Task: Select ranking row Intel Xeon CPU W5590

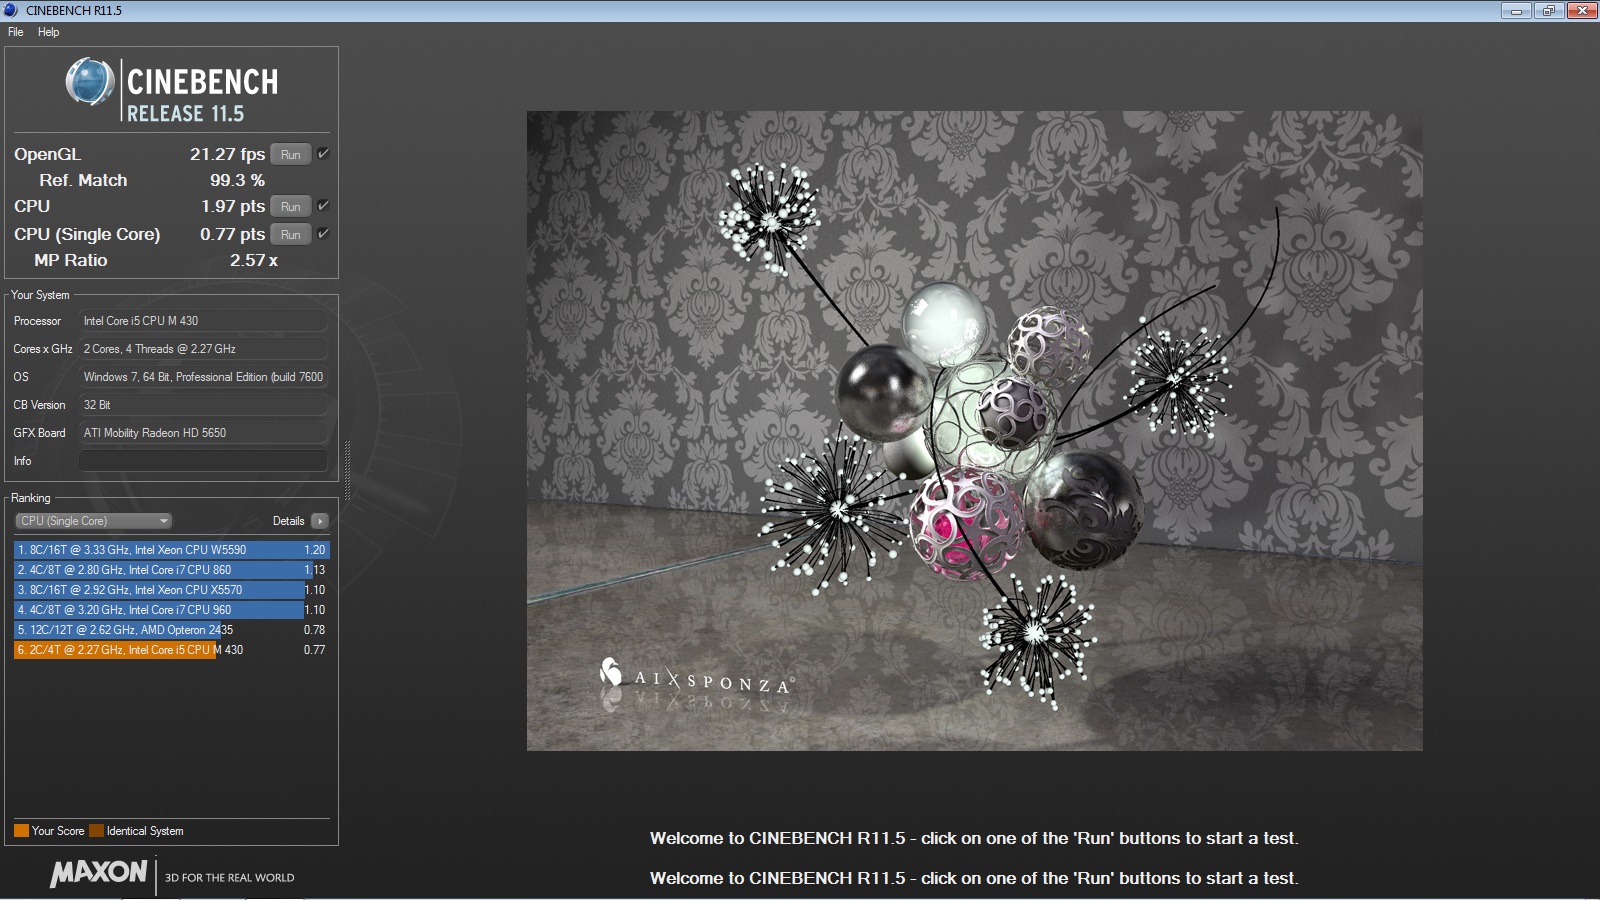Action: 171,550
